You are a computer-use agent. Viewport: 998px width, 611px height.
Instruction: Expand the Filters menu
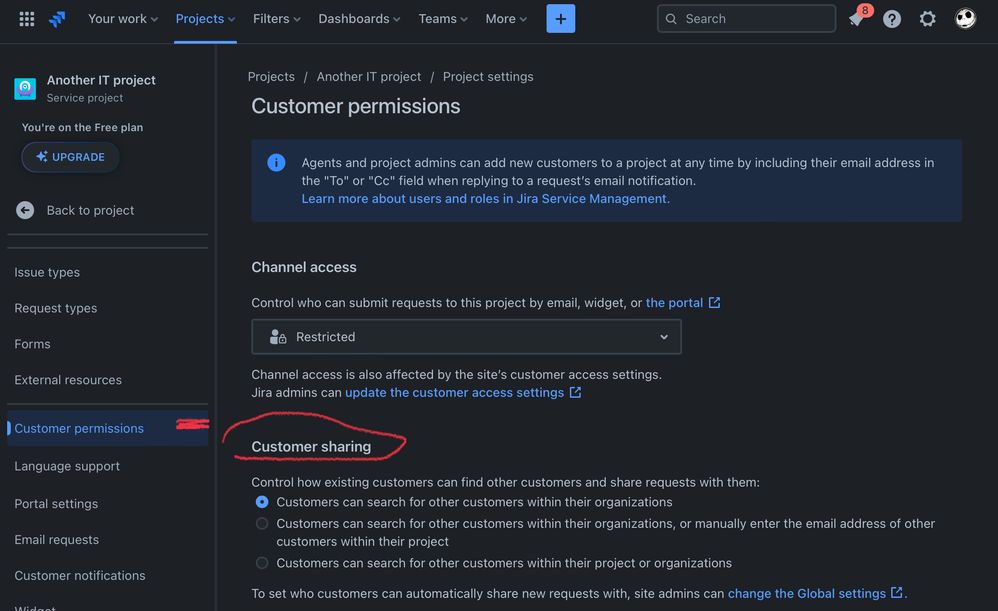pyautogui.click(x=277, y=19)
